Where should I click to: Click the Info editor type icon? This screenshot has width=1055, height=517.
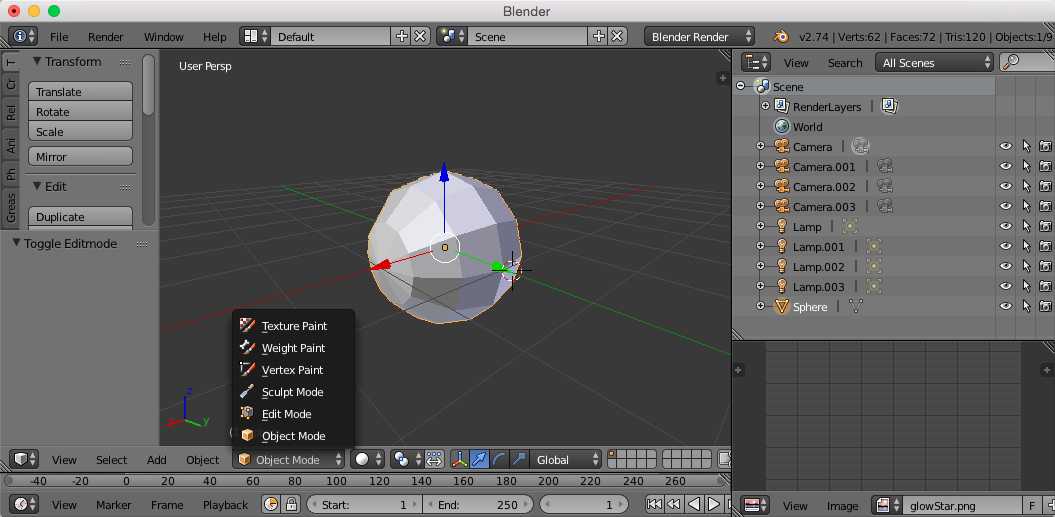click(x=23, y=36)
